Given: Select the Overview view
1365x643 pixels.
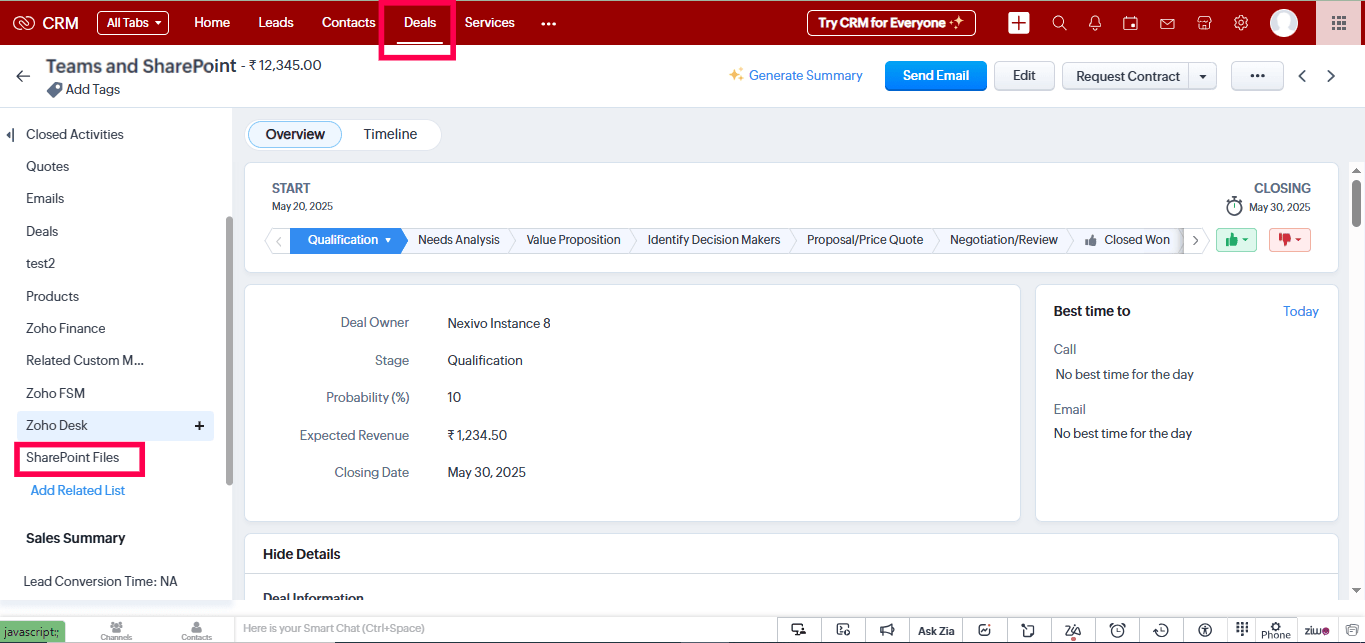Looking at the screenshot, I should (x=295, y=134).
